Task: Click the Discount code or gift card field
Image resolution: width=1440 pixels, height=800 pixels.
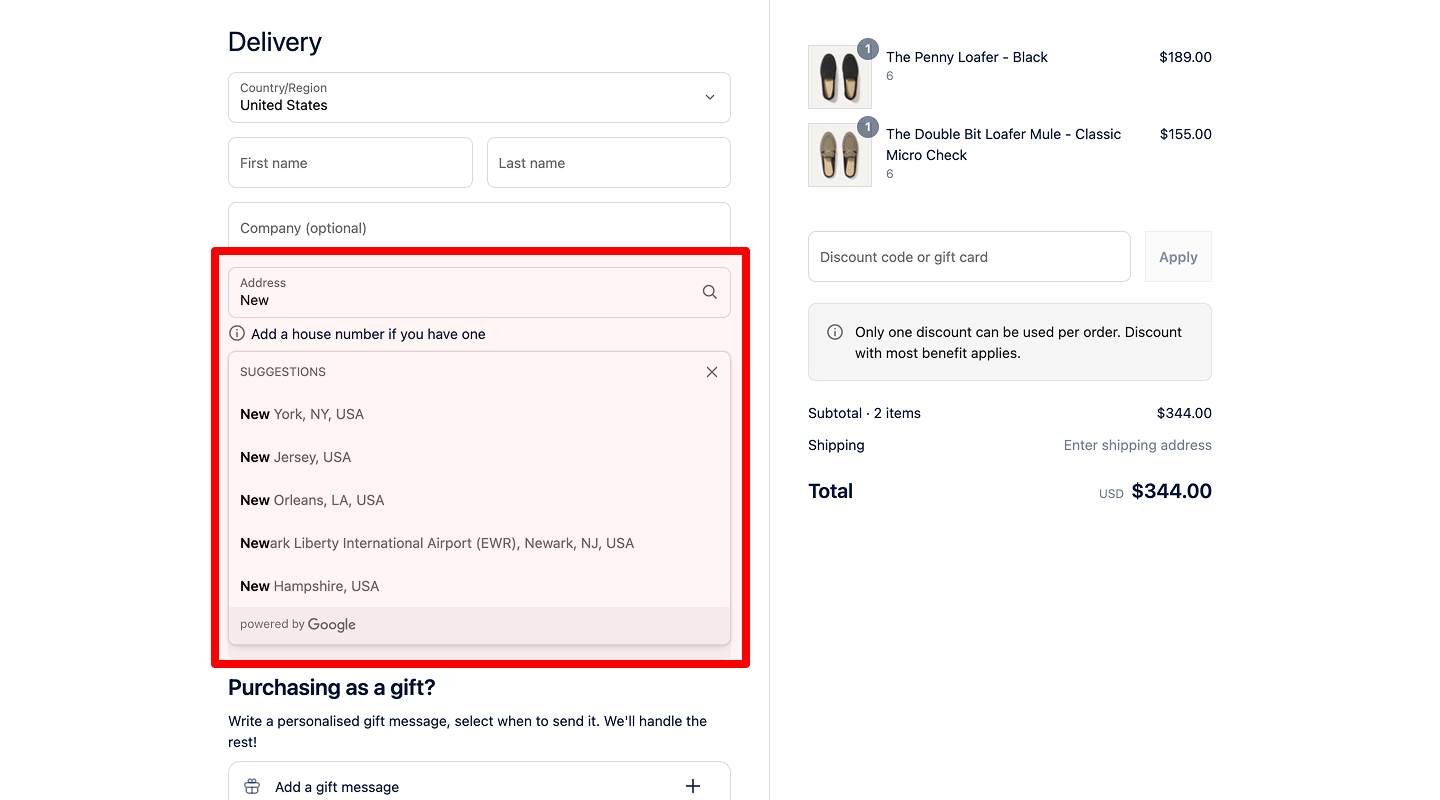Action: pyautogui.click(x=968, y=256)
